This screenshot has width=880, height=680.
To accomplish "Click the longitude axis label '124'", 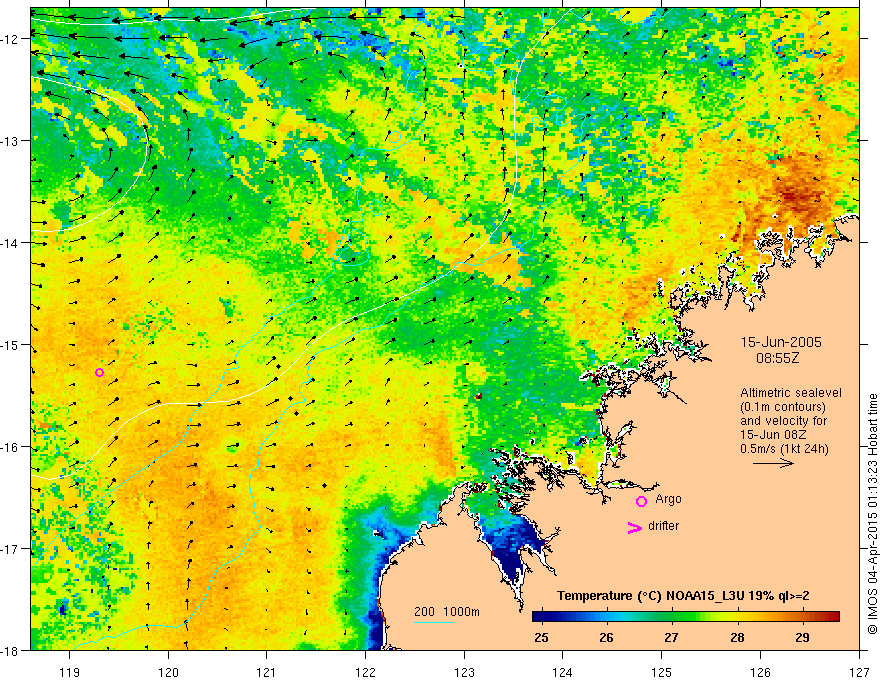I will pos(563,672).
